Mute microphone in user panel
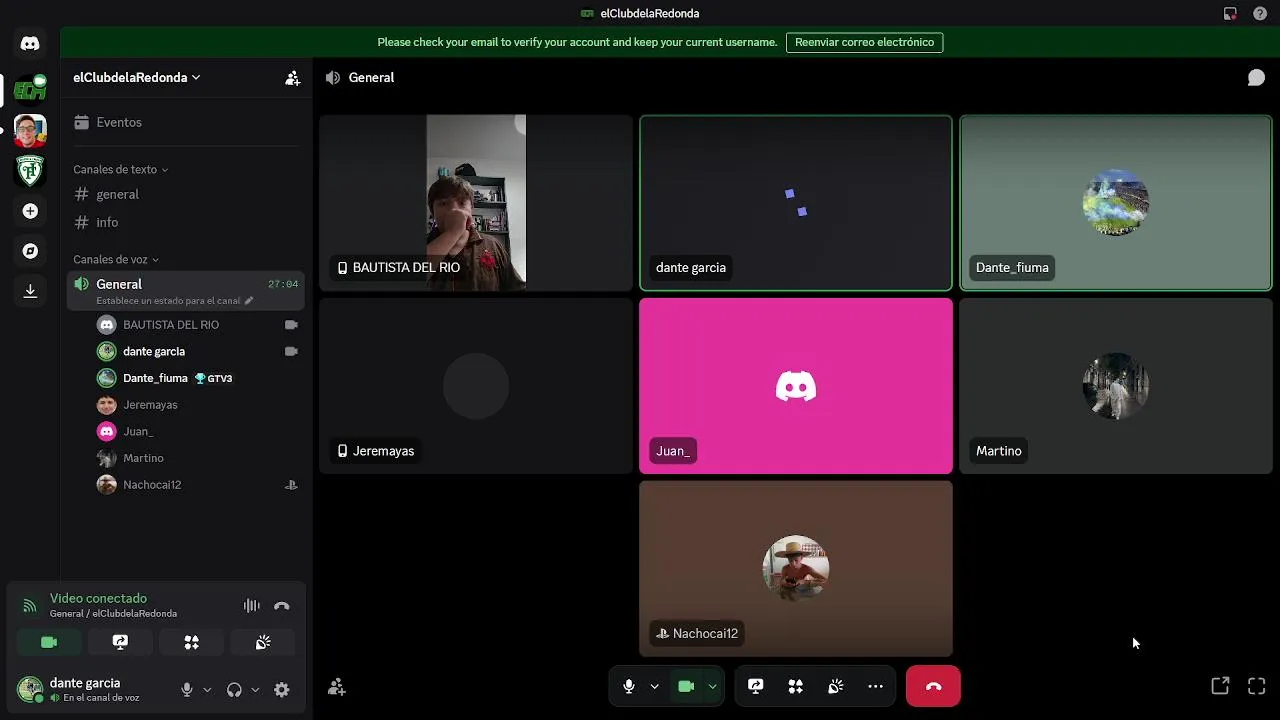The image size is (1280, 720). (x=187, y=689)
